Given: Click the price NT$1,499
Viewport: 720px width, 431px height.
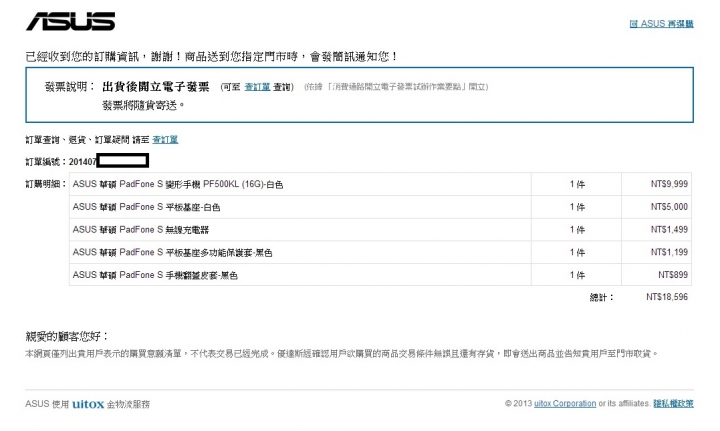Looking at the screenshot, I should click(x=669, y=229).
